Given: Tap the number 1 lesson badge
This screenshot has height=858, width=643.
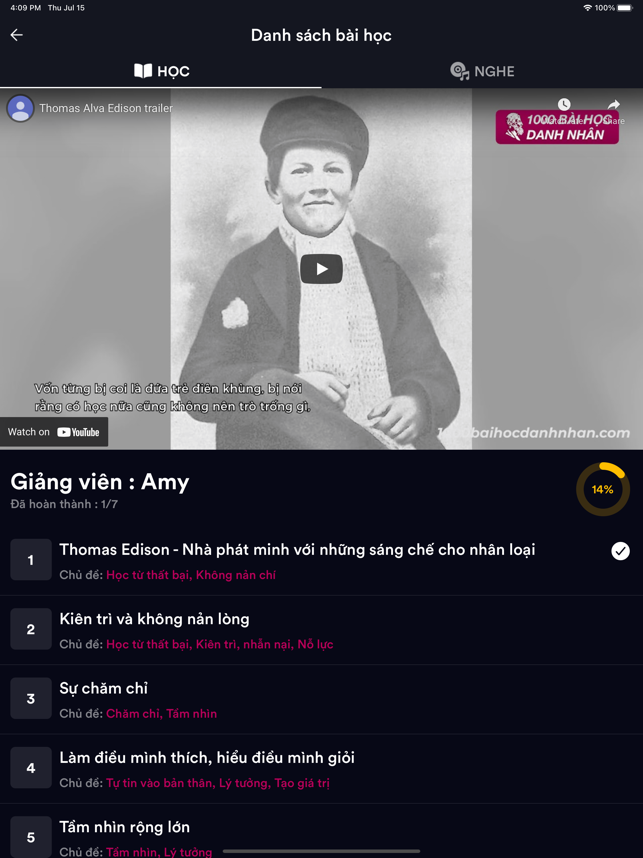Looking at the screenshot, I should 31,560.
